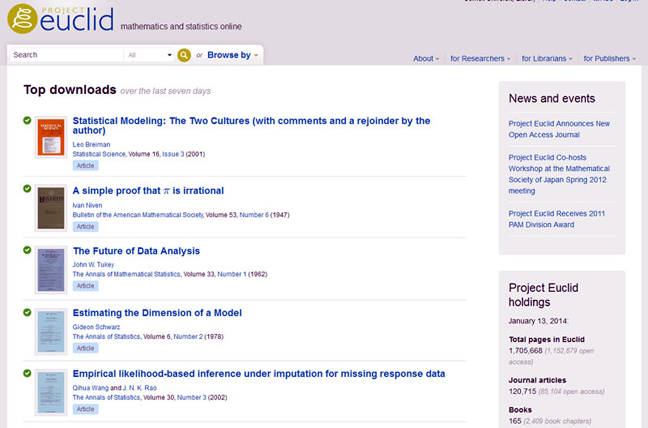Open the Statistical Science journal cover thumbnail
This screenshot has width=648, height=428.
pos(50,138)
